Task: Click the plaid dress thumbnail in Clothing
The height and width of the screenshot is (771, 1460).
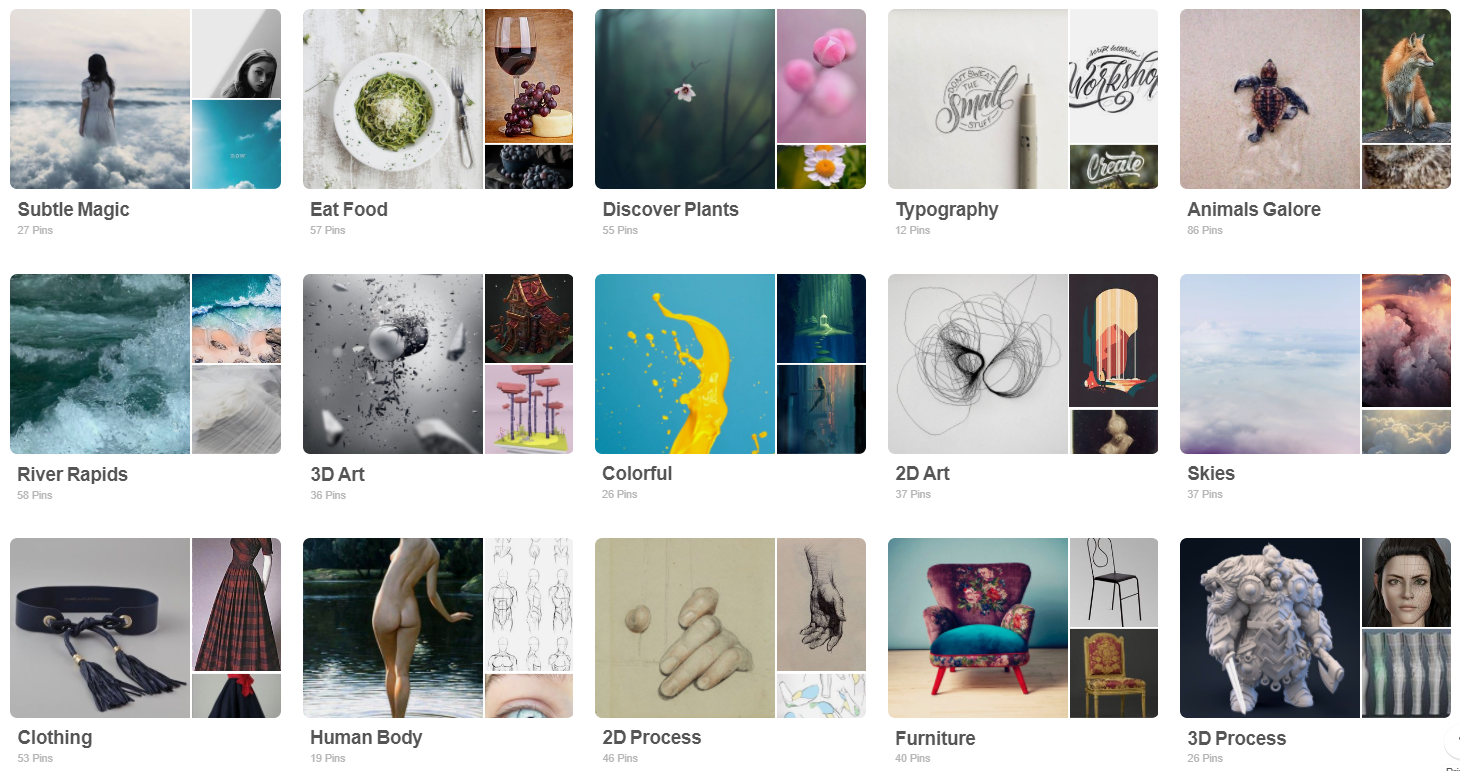Action: coord(236,604)
